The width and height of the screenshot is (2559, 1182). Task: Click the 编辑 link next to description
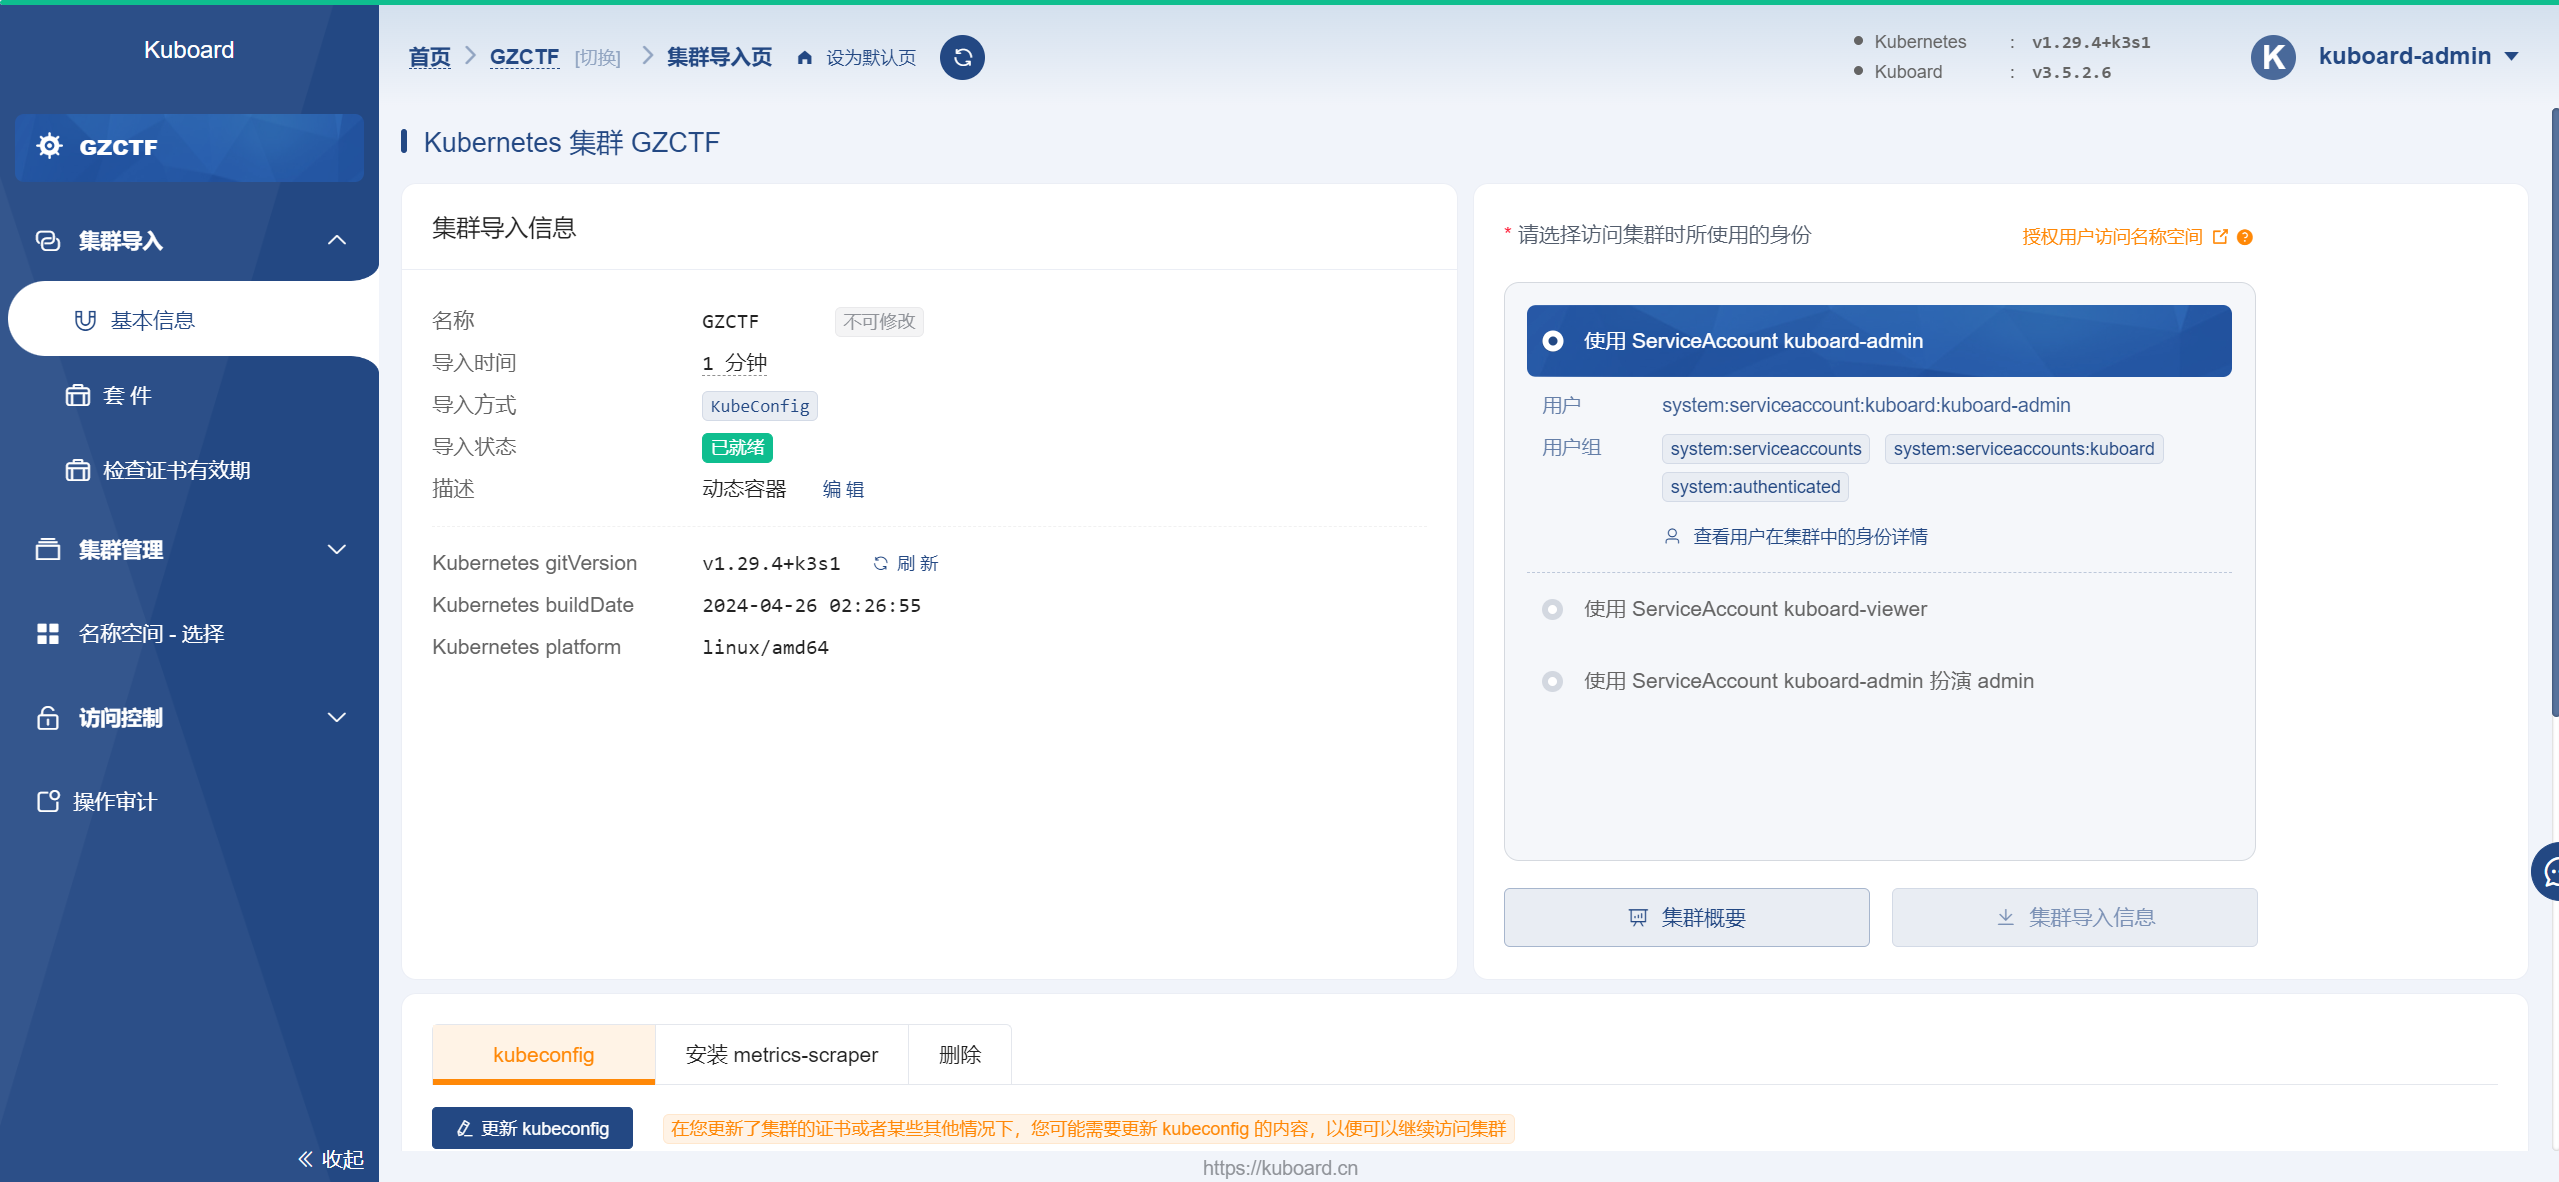843,489
